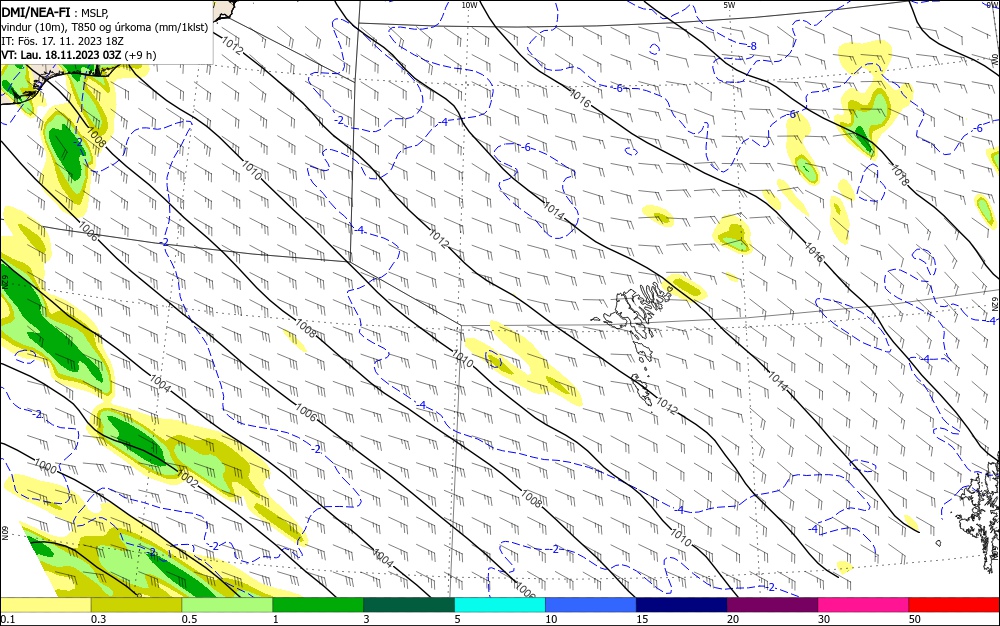Click the 'VT: Lau. 18.11.2023 03Z' valid time
This screenshot has width=1000, height=626.
[x=61, y=55]
